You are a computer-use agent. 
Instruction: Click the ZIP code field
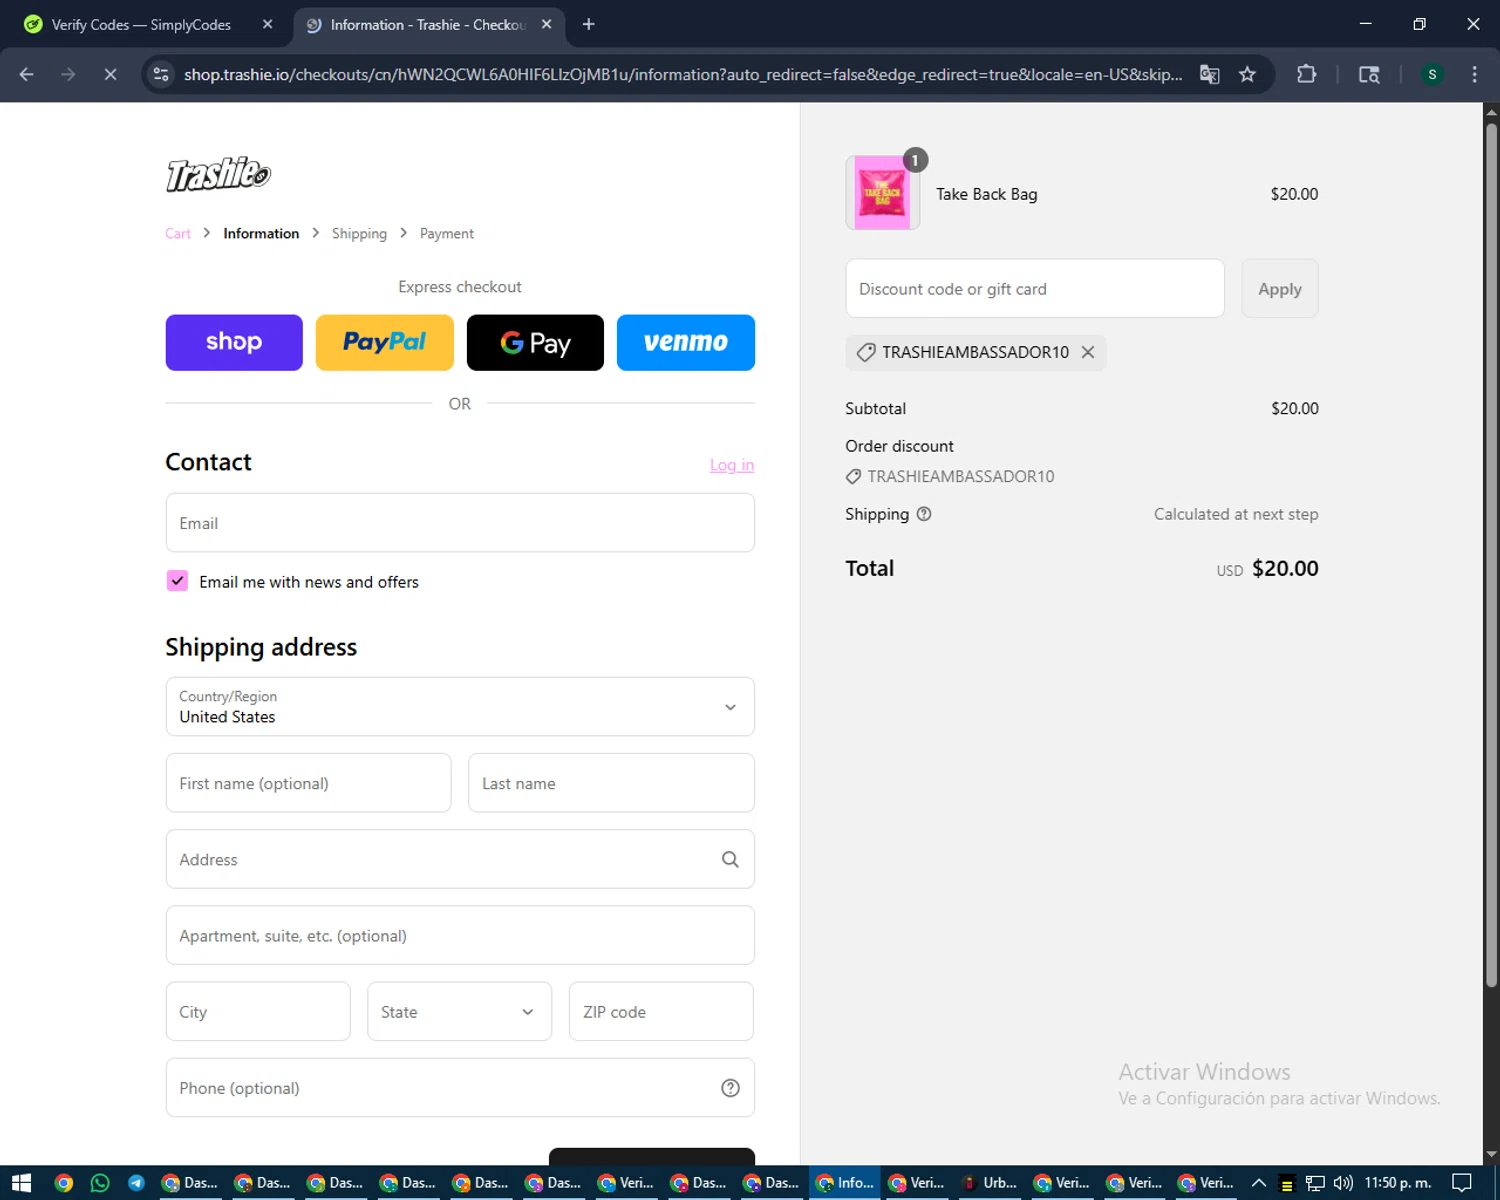point(661,1011)
